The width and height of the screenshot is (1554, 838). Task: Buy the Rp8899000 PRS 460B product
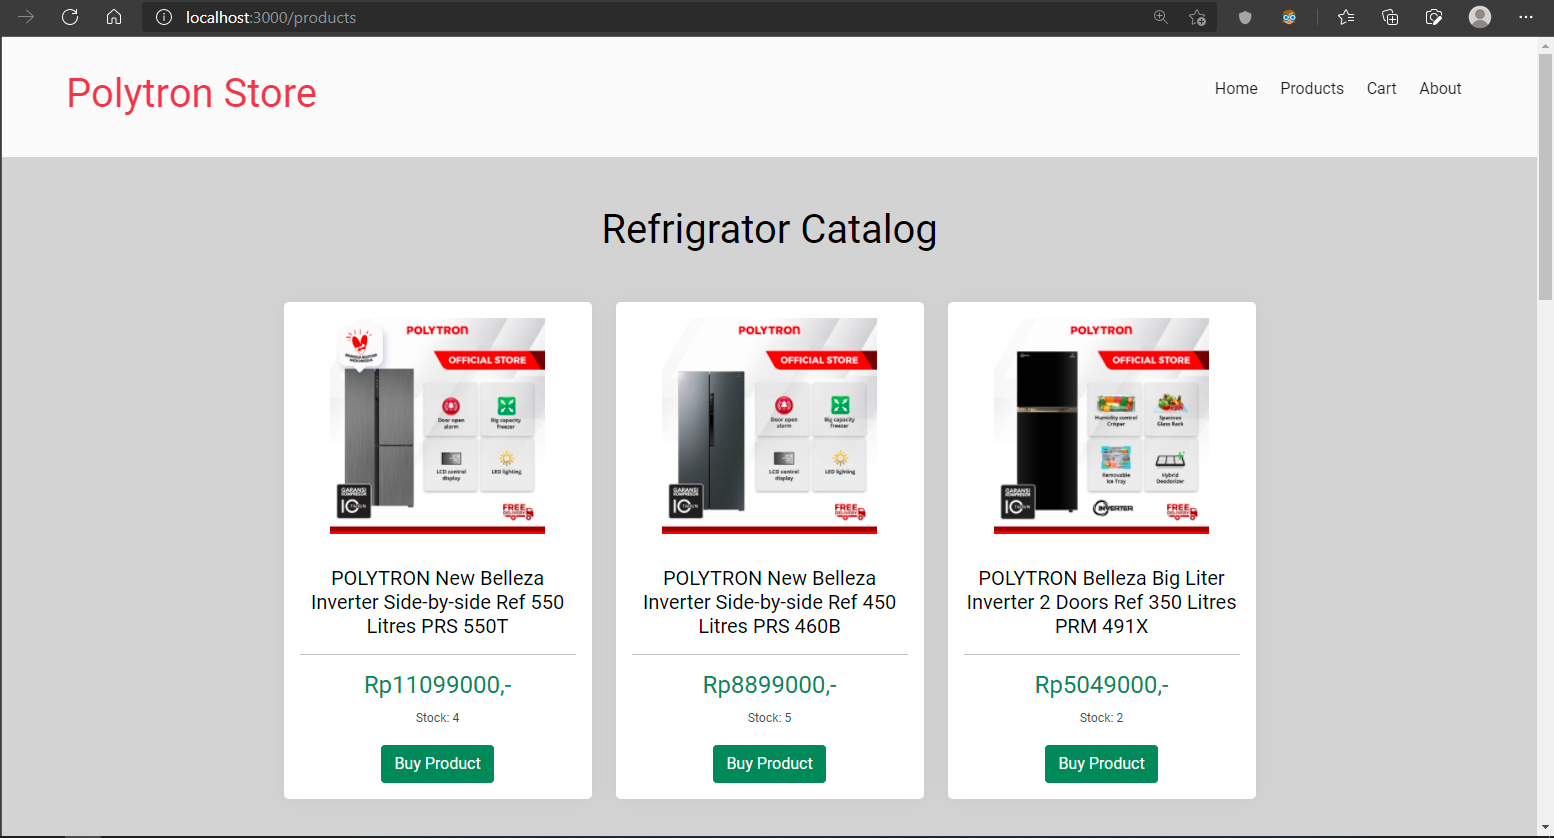[769, 764]
